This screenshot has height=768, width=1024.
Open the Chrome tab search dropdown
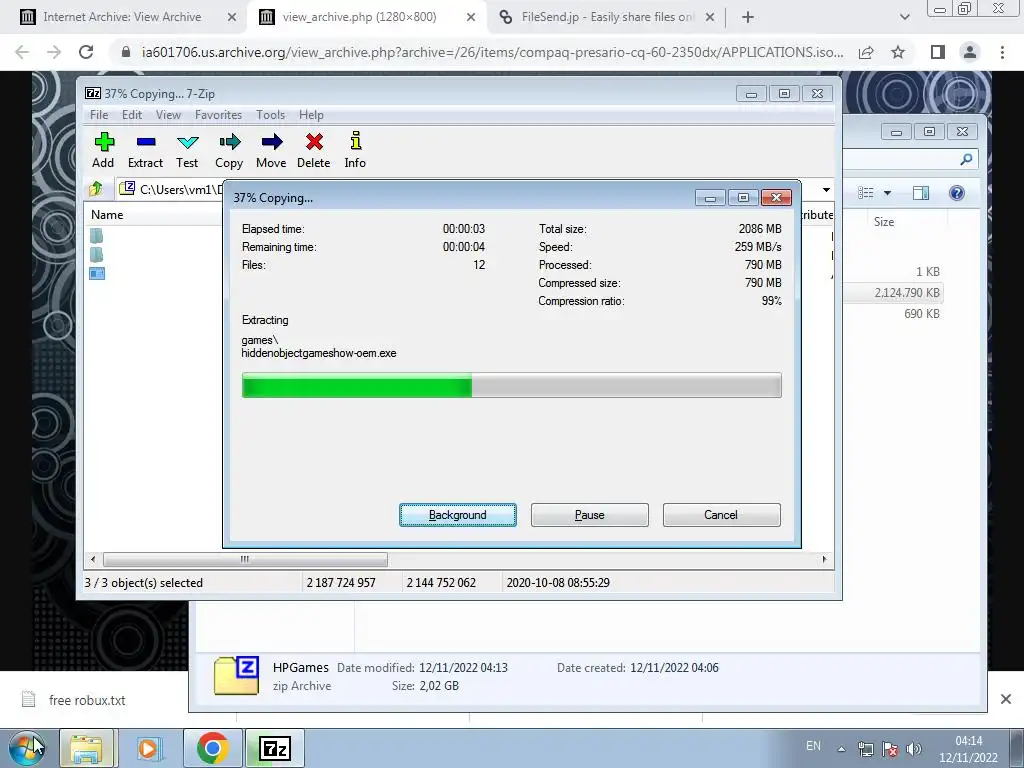pos(904,17)
